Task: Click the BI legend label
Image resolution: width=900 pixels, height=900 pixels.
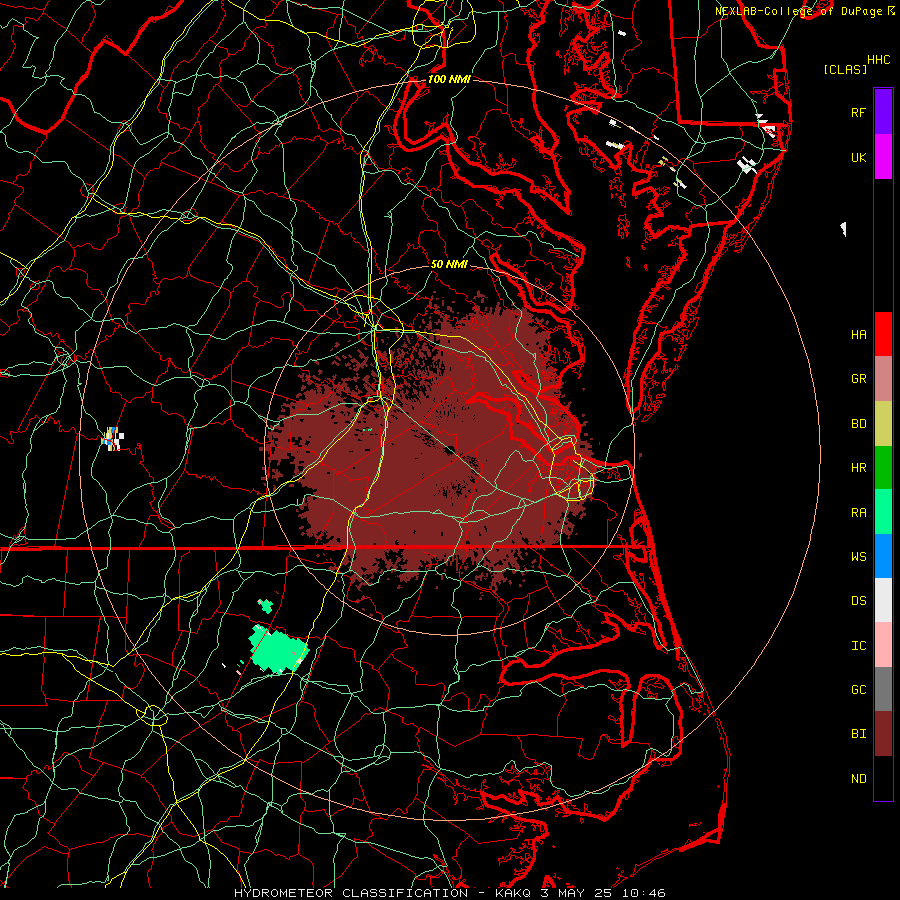Action: (858, 734)
